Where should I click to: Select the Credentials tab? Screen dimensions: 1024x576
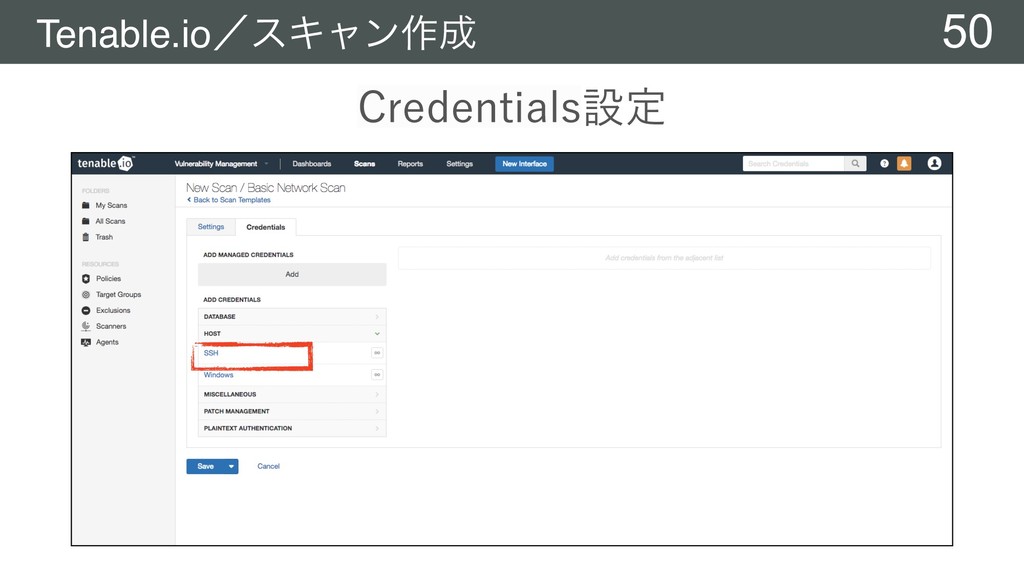(266, 227)
